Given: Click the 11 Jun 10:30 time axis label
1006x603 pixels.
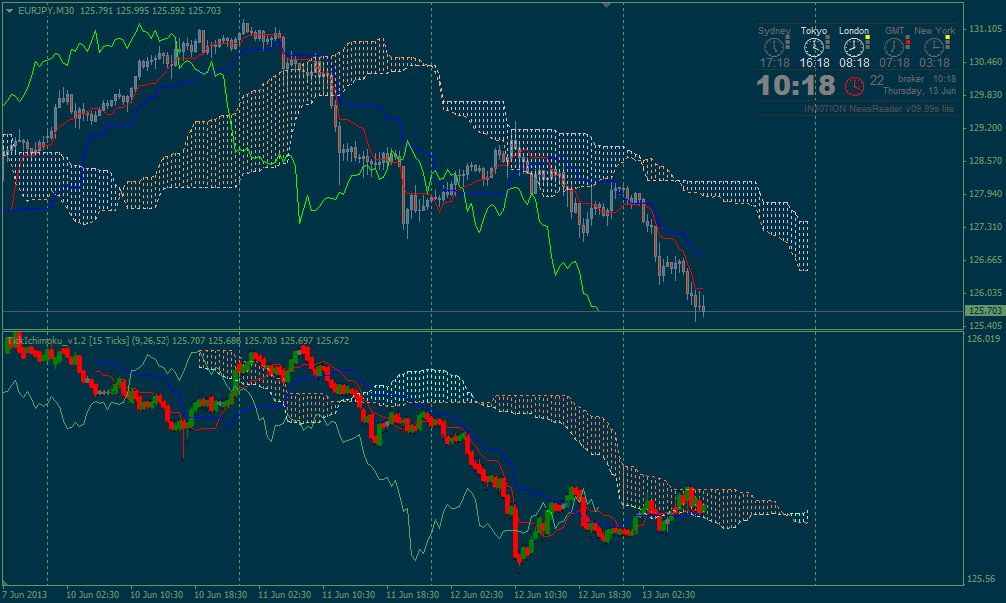Looking at the screenshot, I should coord(348,595).
